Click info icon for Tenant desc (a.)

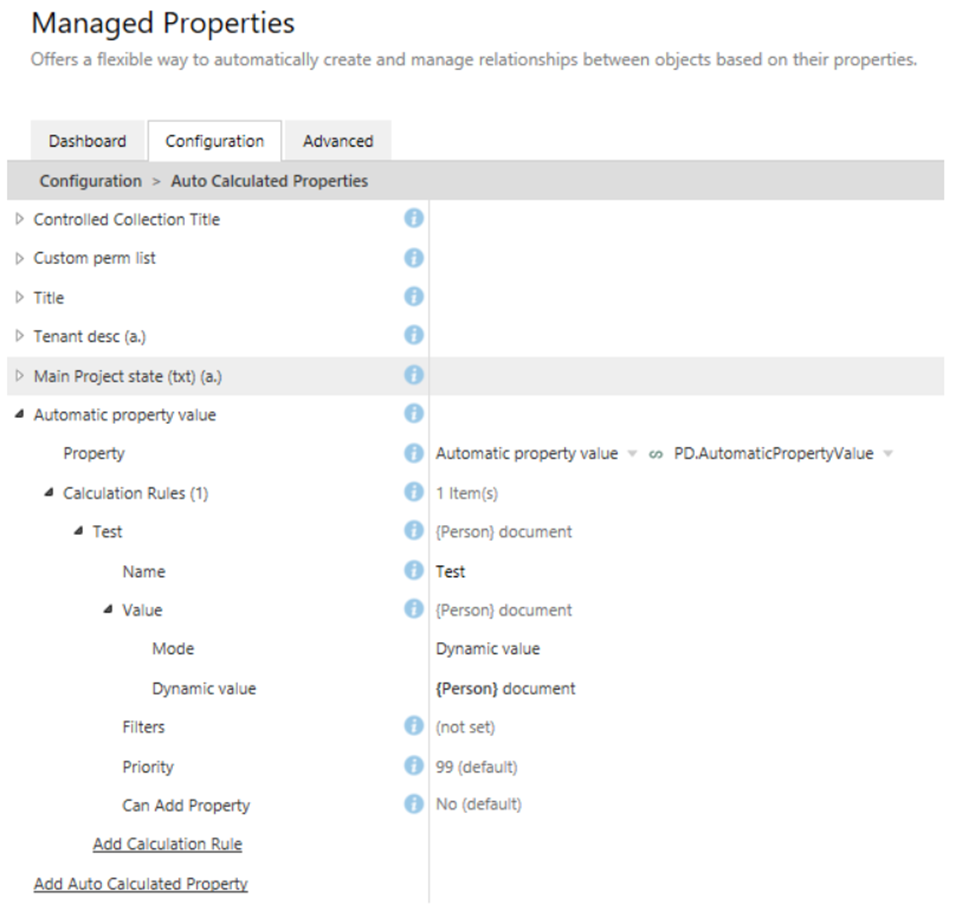[414, 335]
